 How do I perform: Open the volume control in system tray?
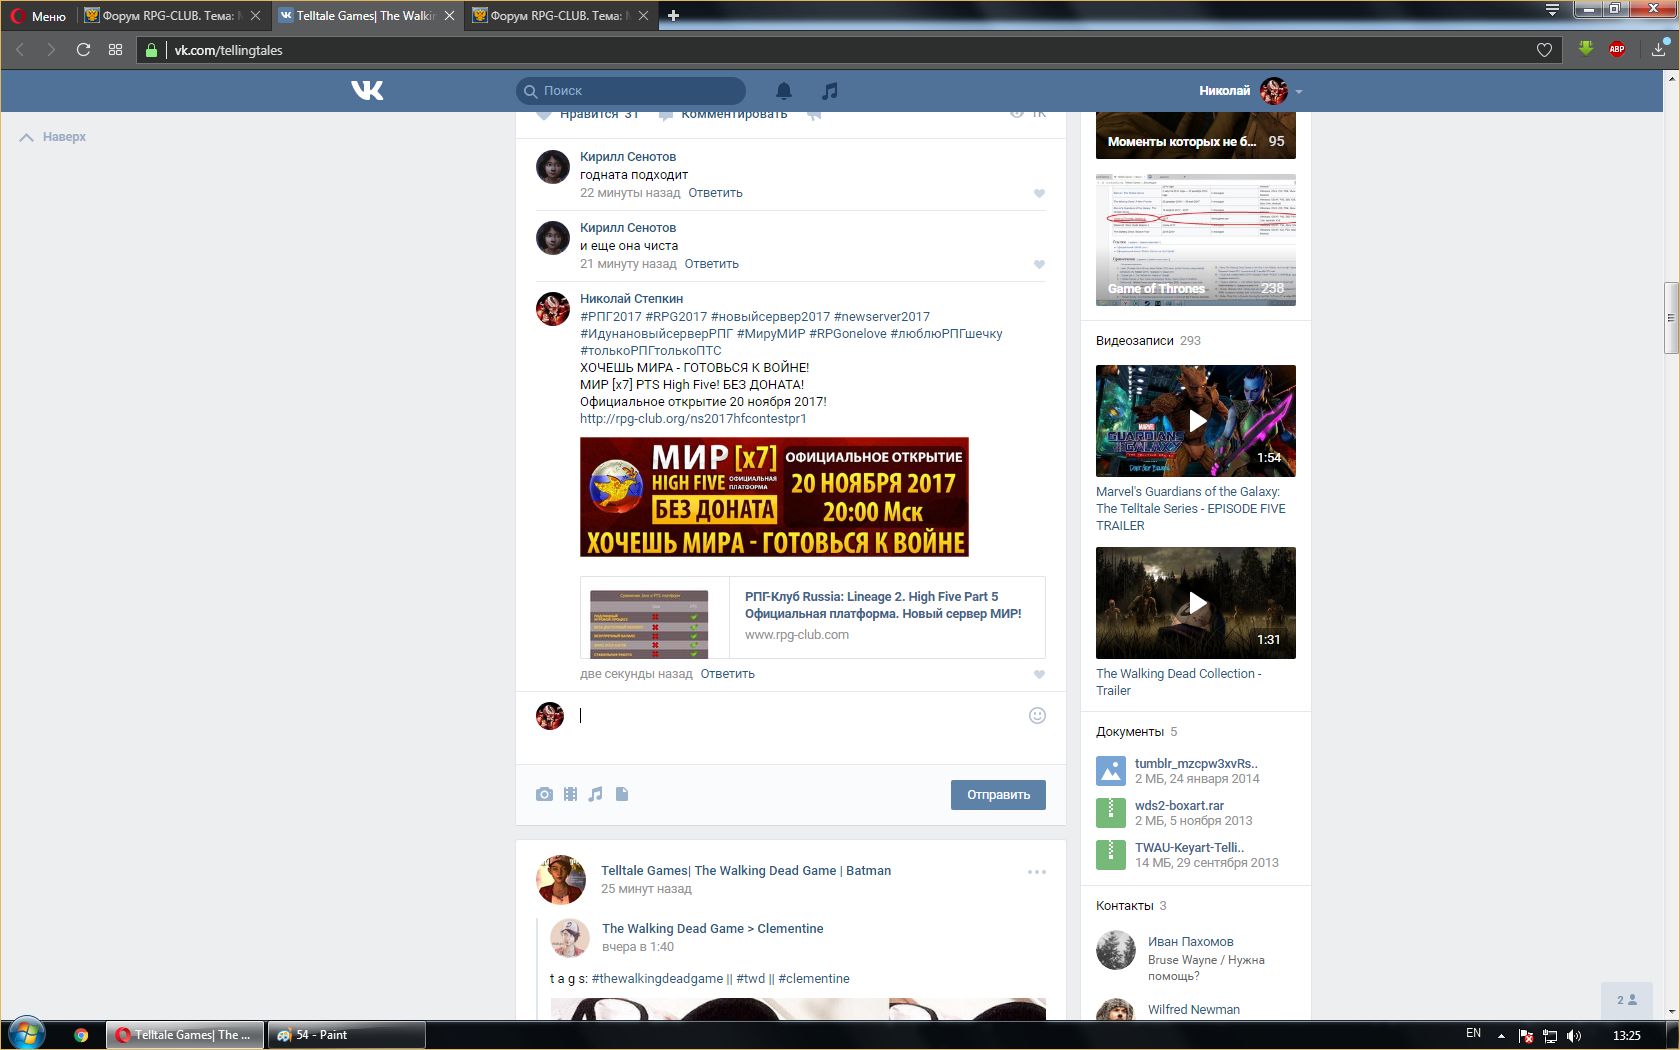click(x=1574, y=1035)
